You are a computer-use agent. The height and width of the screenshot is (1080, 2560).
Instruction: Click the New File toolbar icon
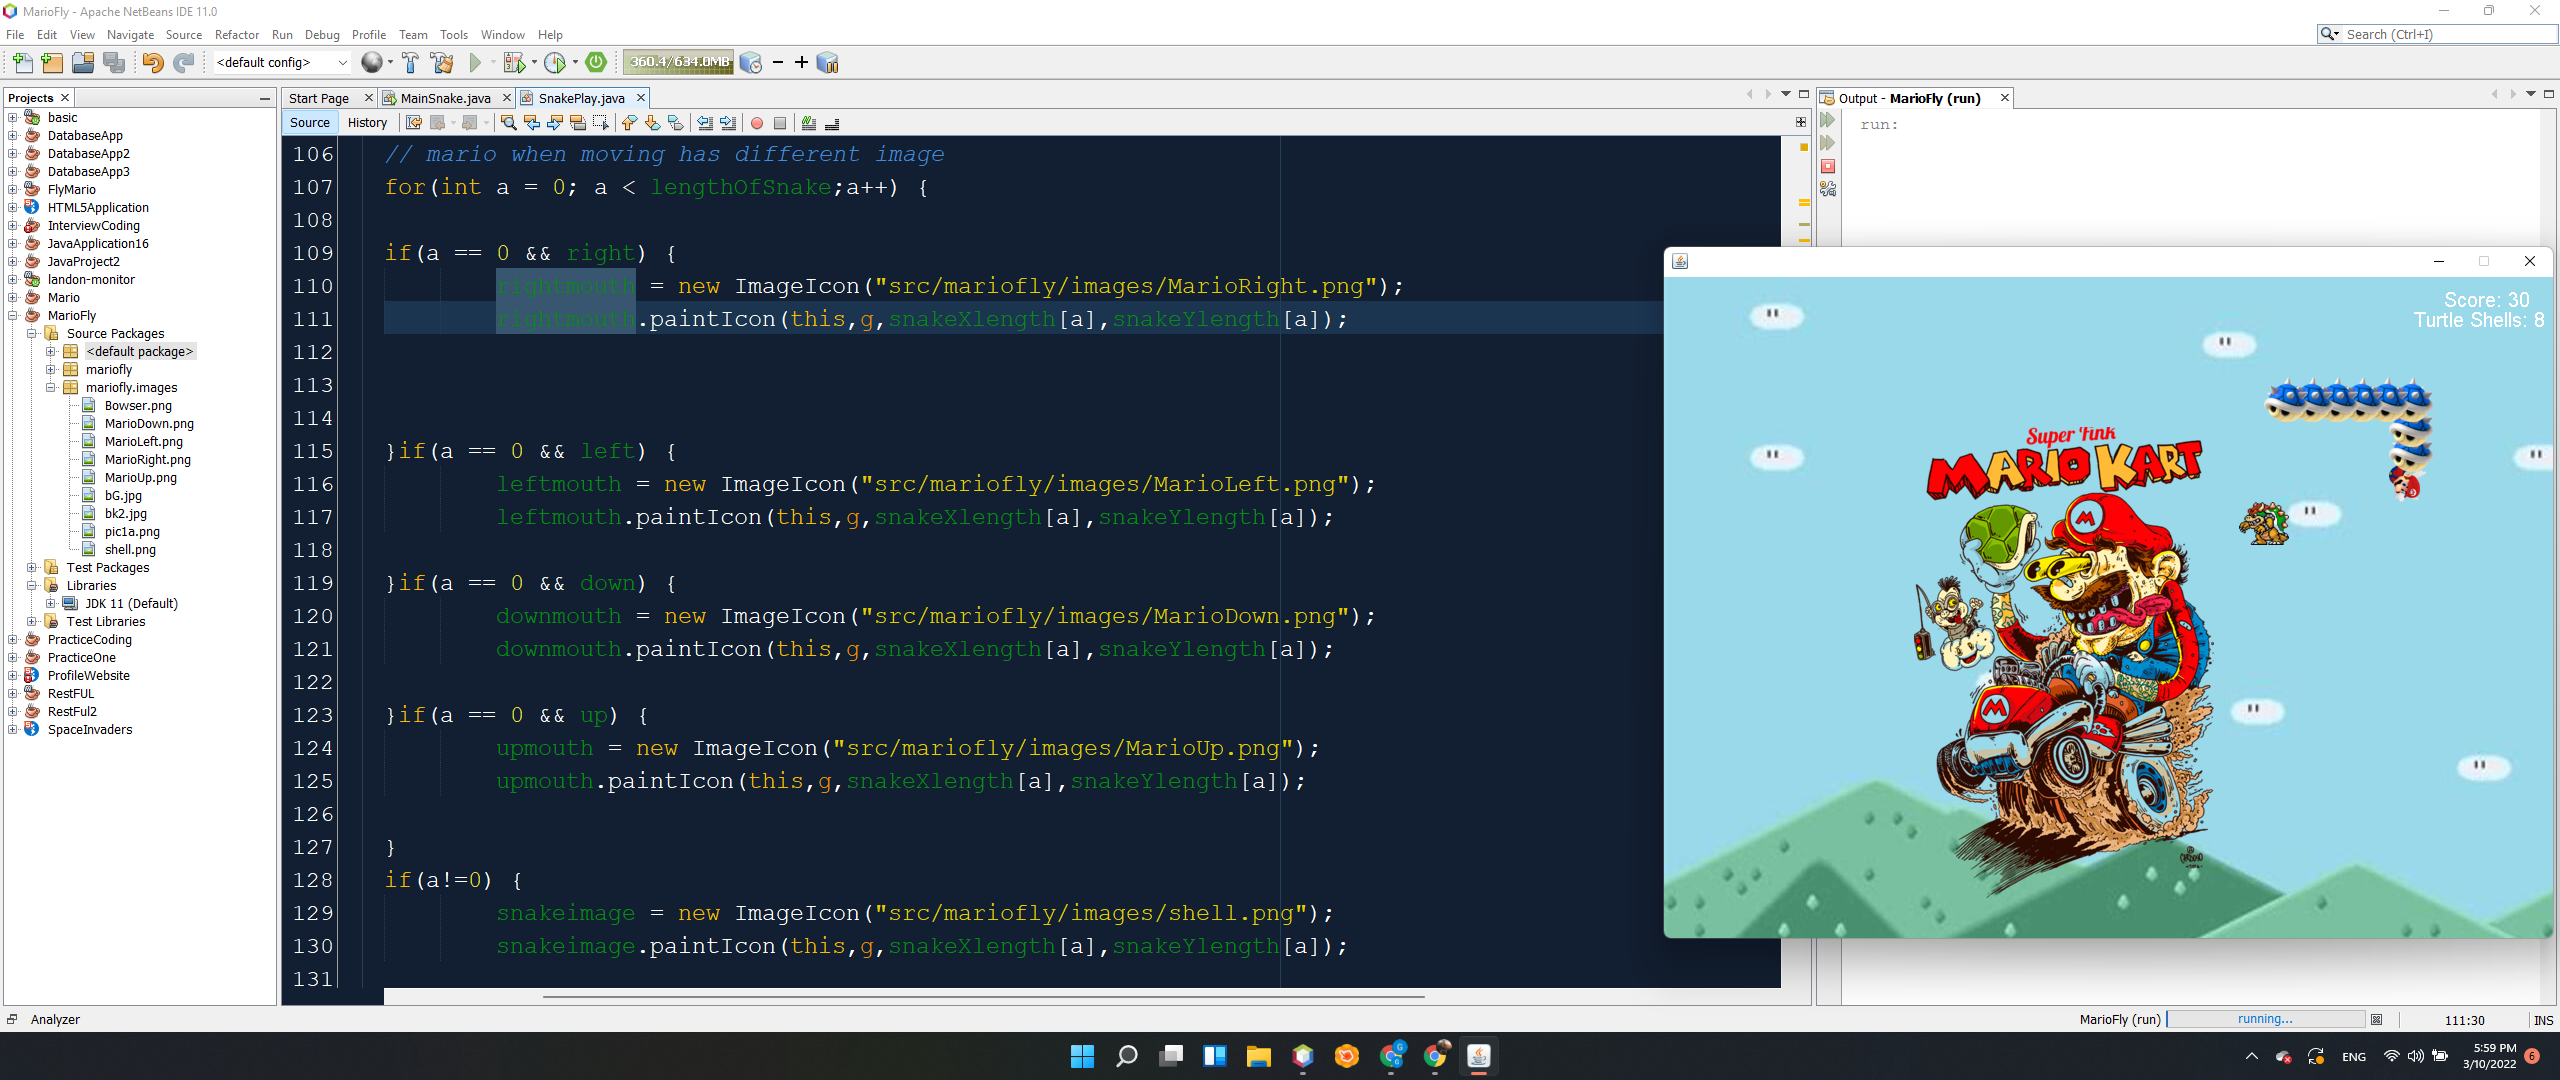point(21,62)
